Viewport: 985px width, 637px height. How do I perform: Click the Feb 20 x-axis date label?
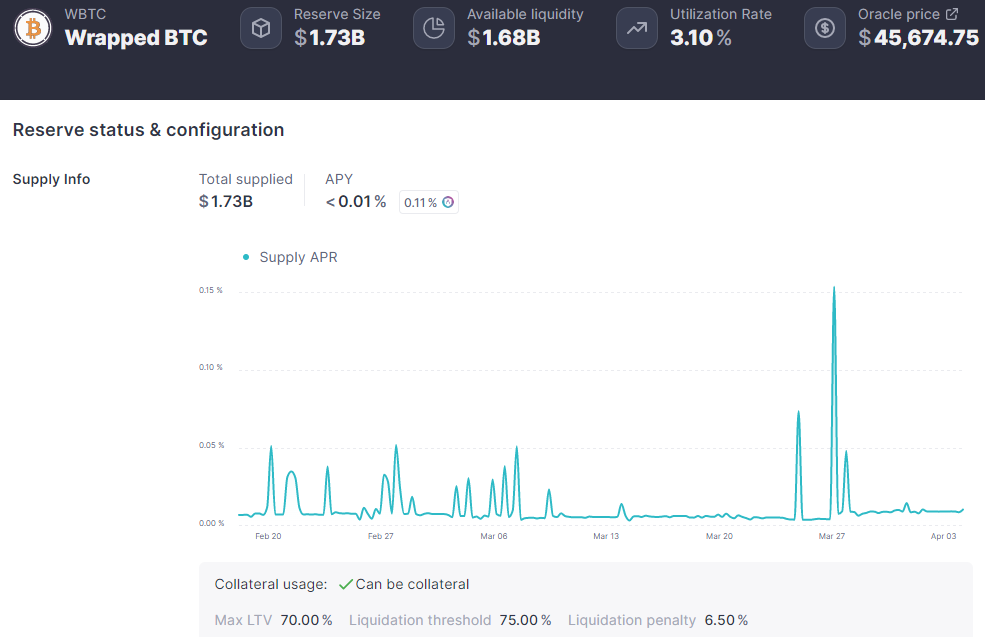pos(268,536)
